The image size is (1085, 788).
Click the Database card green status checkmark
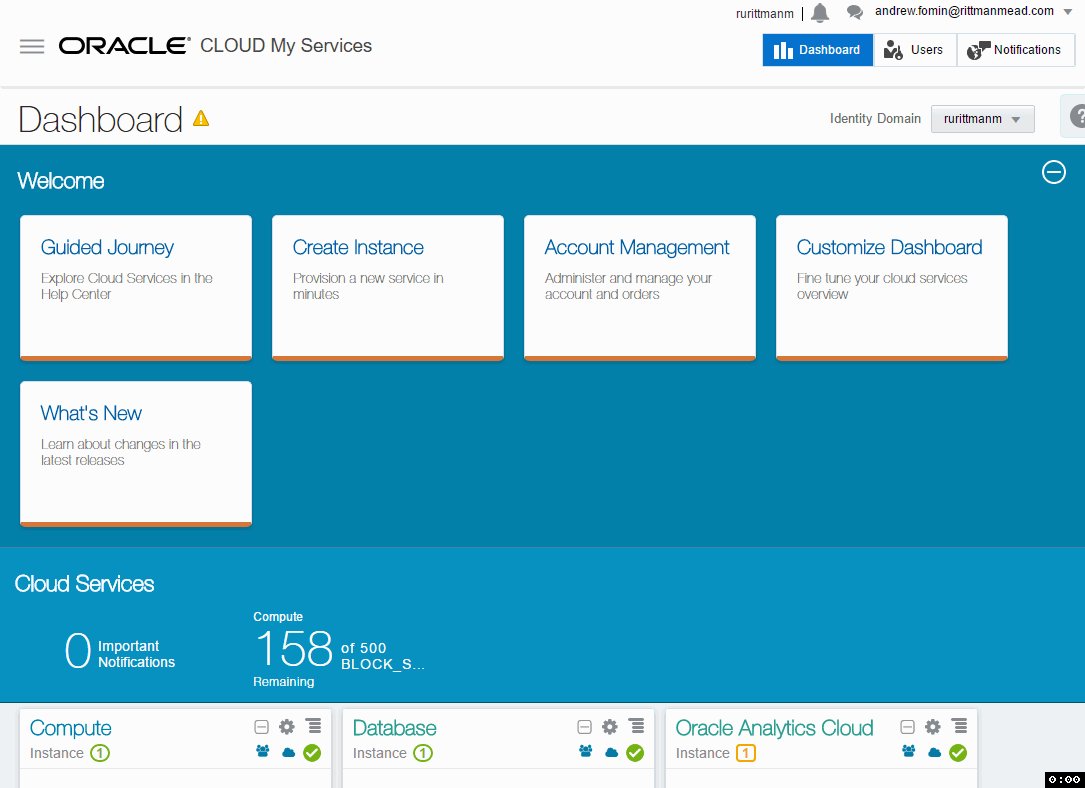point(635,753)
